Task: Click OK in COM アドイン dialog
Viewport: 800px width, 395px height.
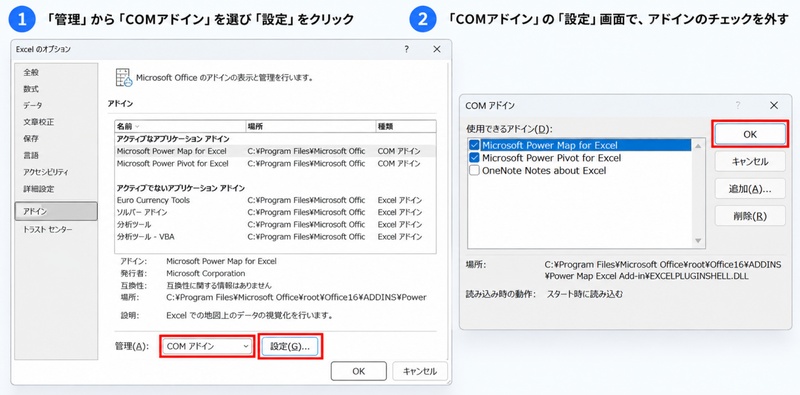Action: (x=750, y=134)
